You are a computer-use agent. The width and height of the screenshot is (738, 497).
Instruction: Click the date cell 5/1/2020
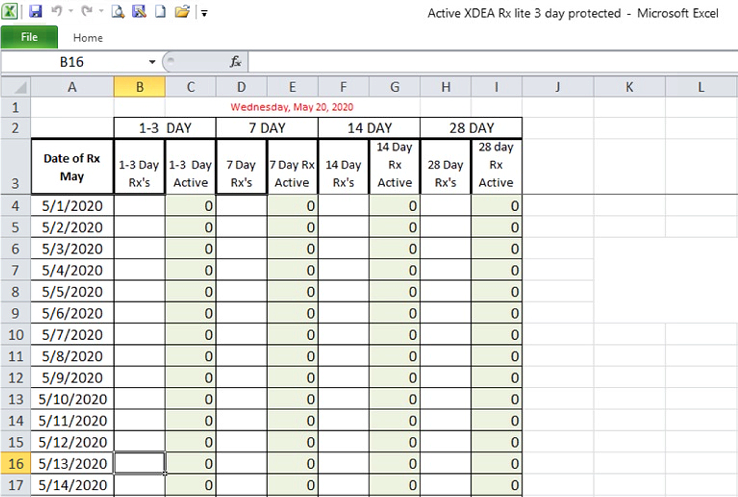click(72, 206)
